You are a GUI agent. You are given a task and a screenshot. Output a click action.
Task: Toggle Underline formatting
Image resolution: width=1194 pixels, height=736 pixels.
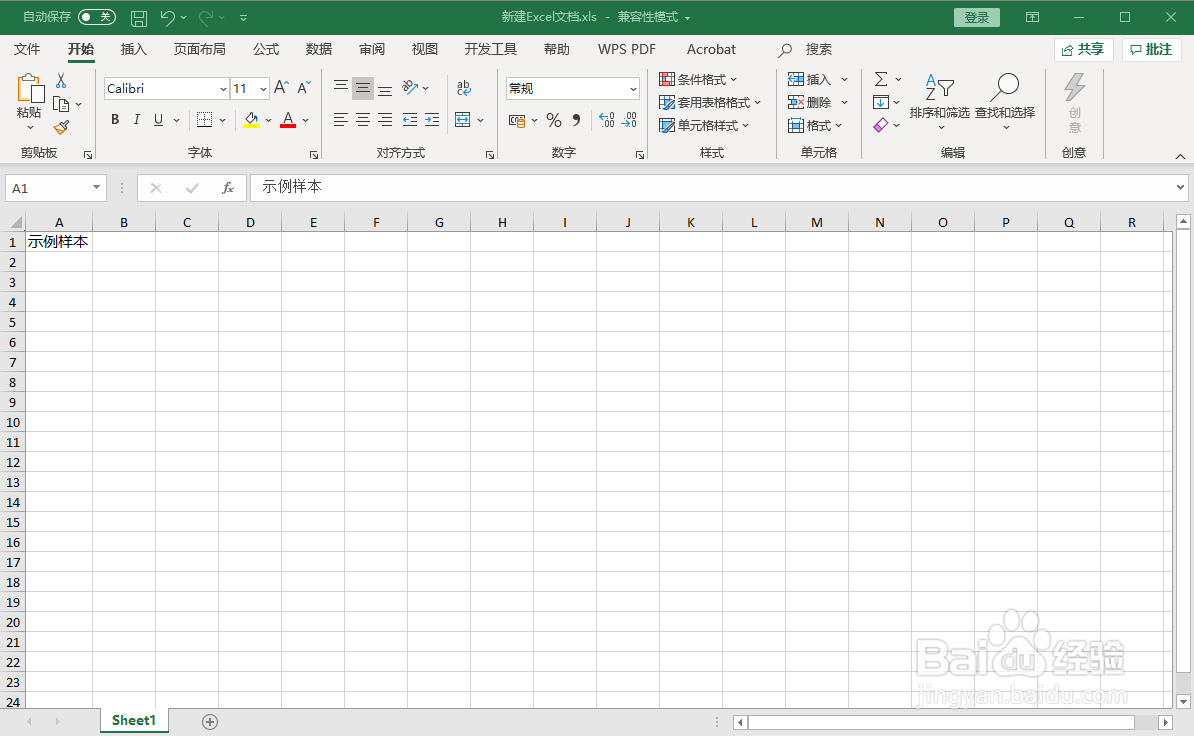158,119
